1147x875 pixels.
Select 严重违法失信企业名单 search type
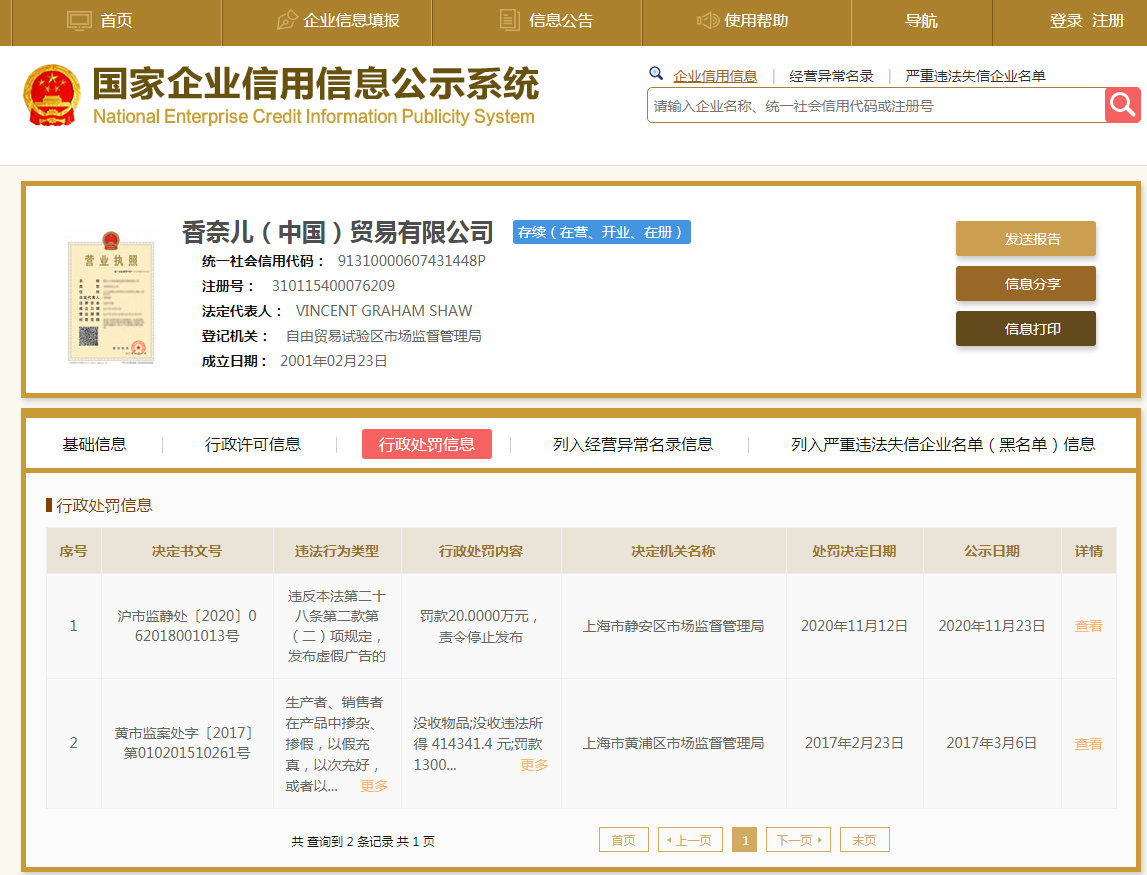click(975, 76)
